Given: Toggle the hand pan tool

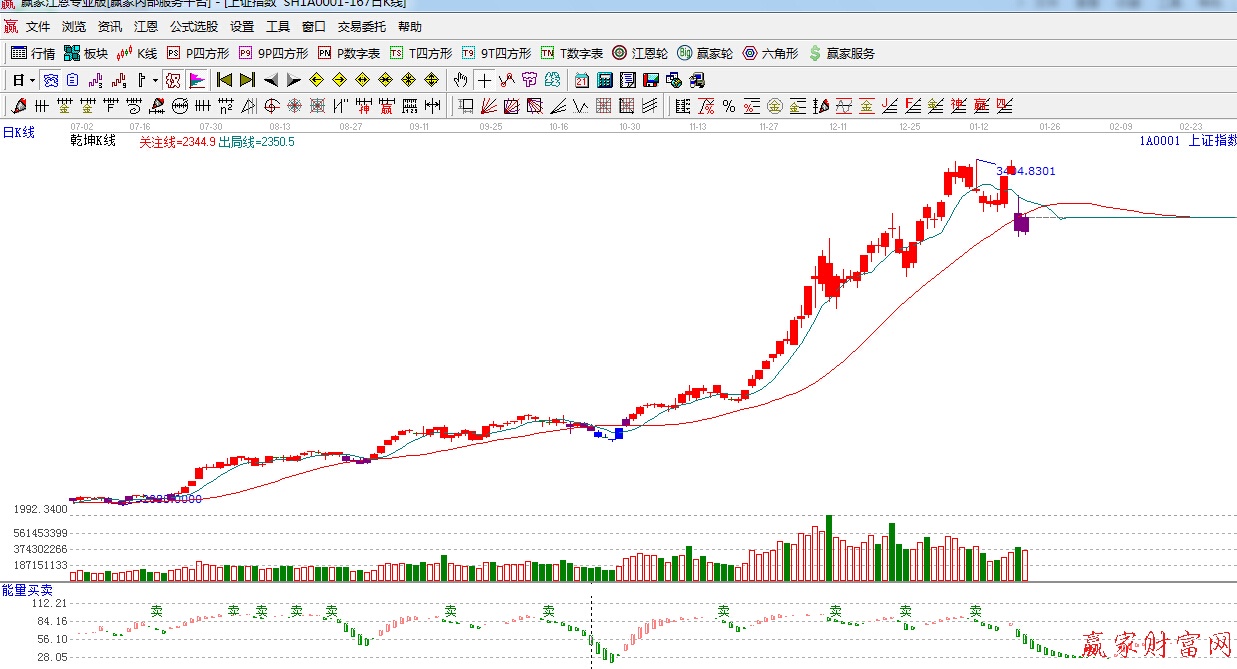Looking at the screenshot, I should (x=460, y=80).
